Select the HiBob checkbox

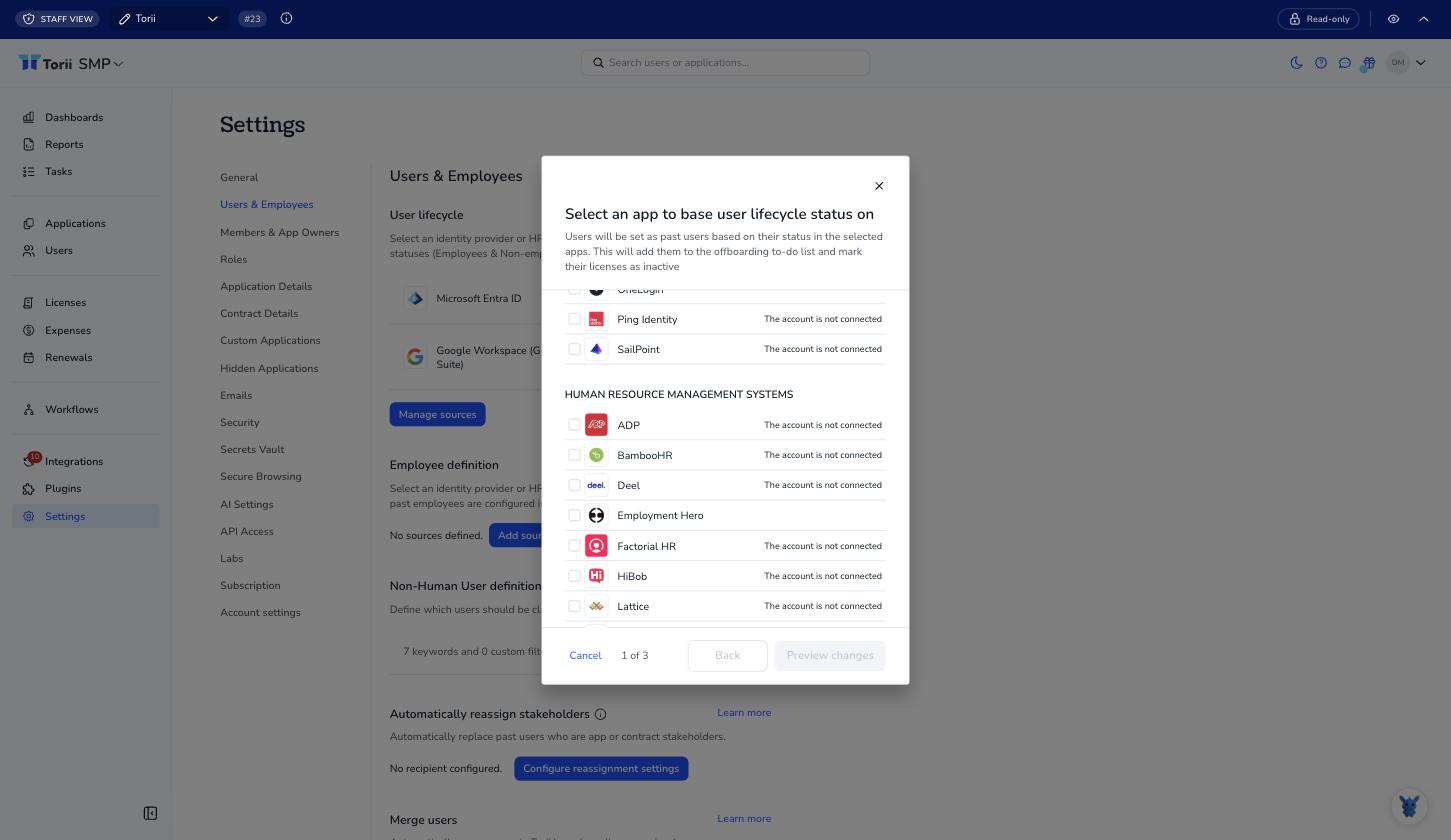point(574,576)
